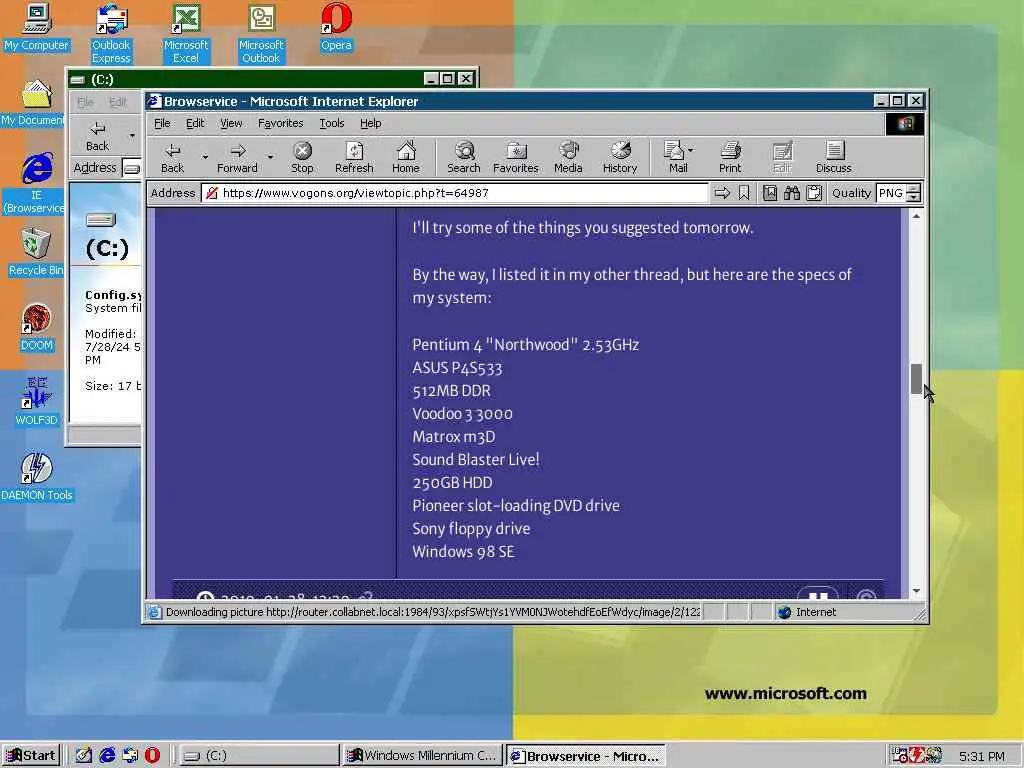Open the Favorites menu
Screen dimensions: 1024x768
tap(280, 123)
